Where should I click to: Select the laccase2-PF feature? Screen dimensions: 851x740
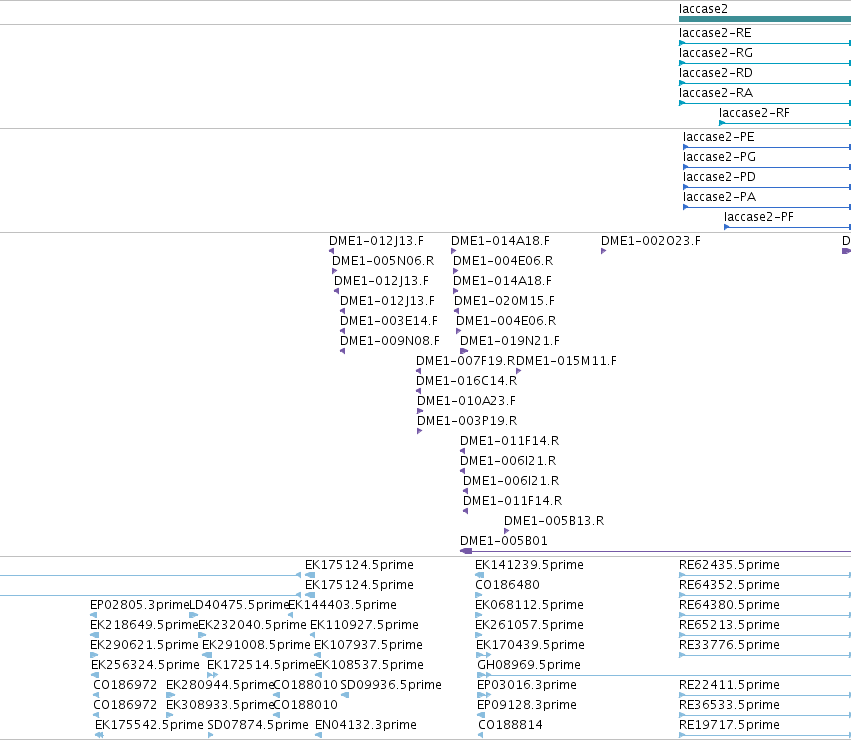point(758,217)
